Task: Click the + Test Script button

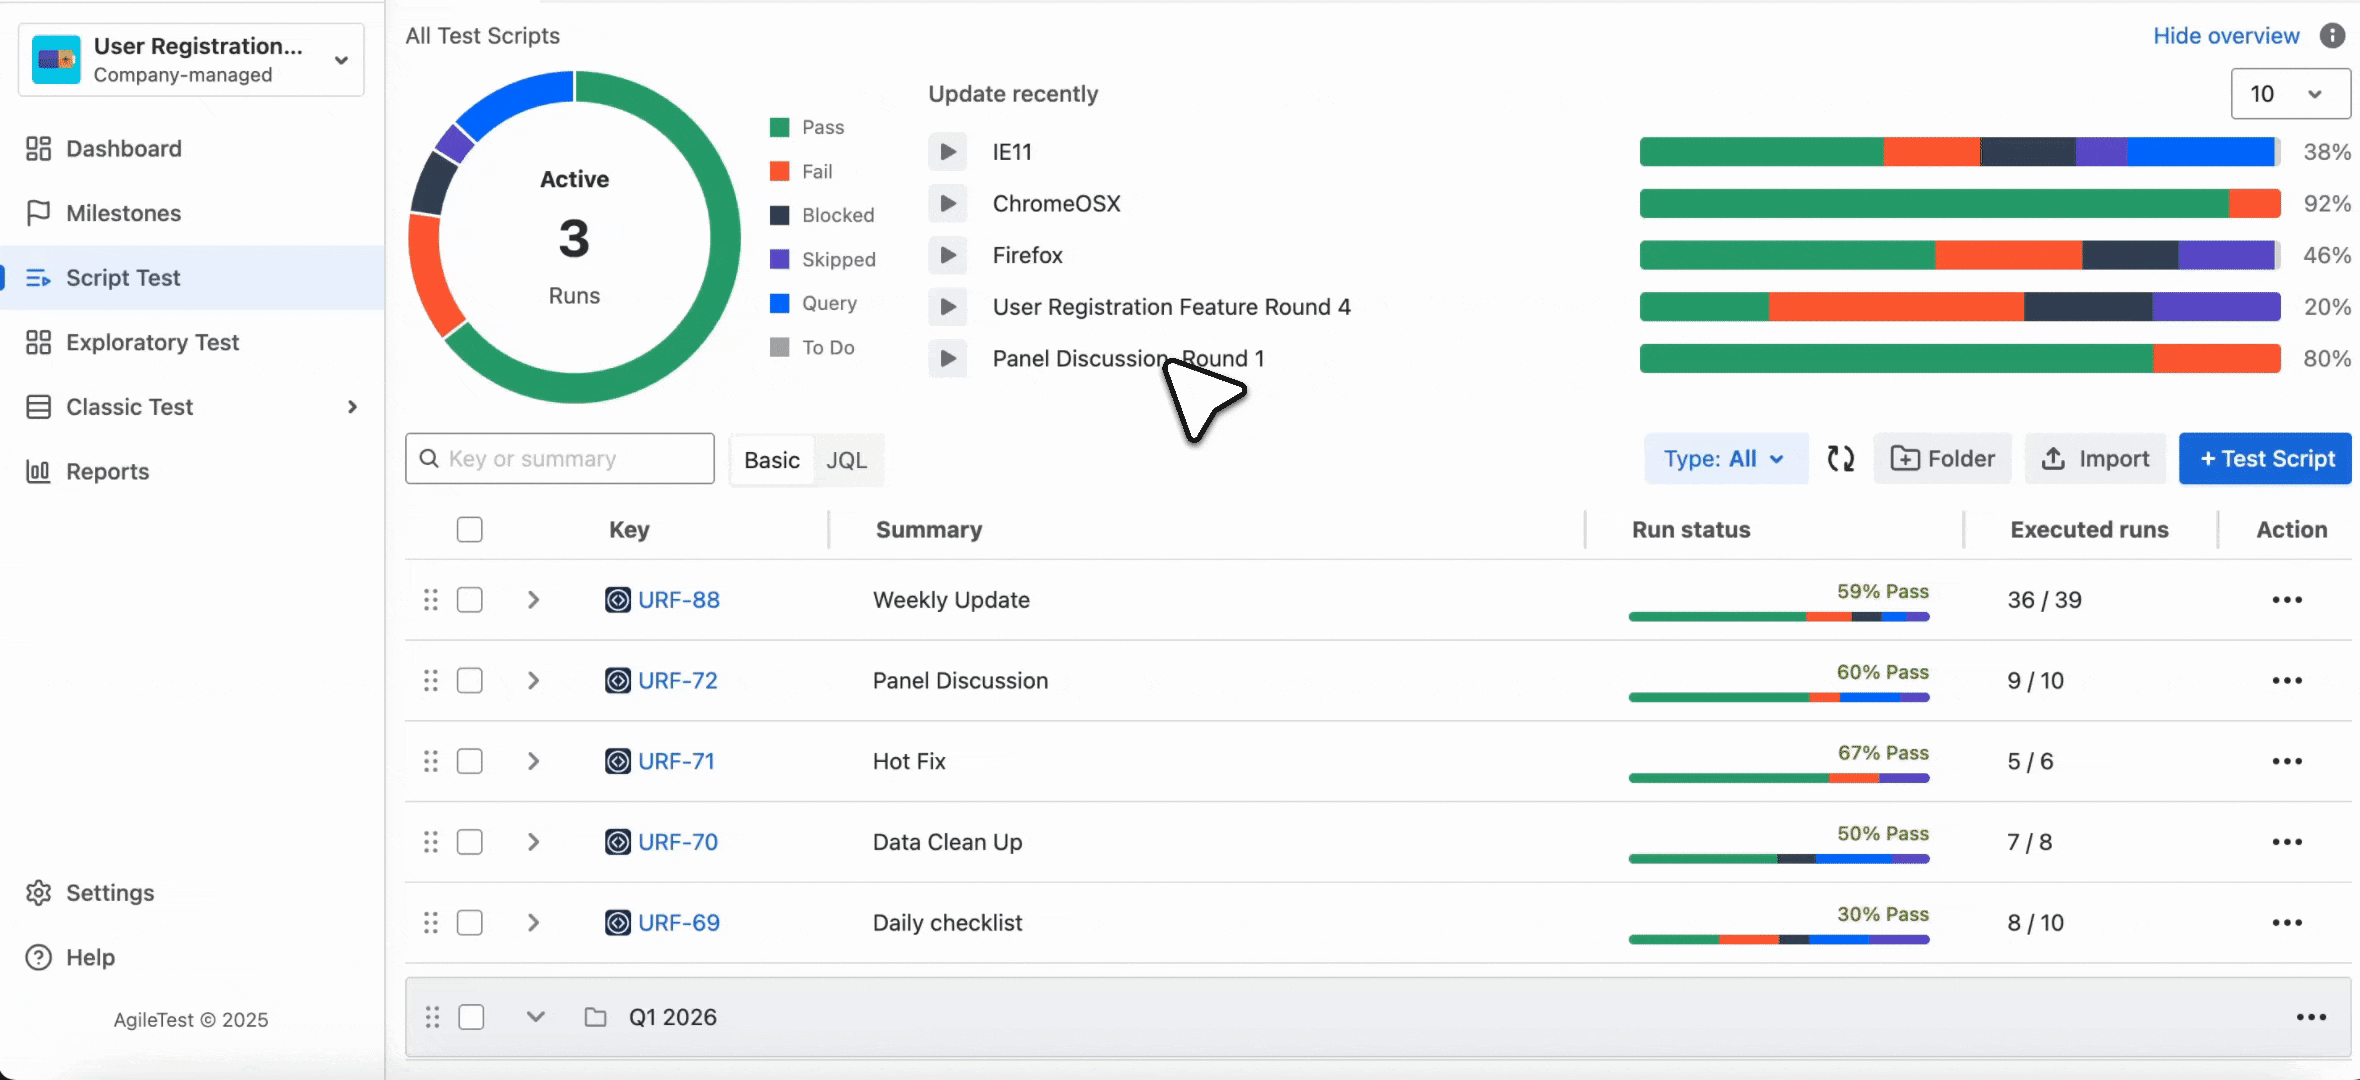Action: pyautogui.click(x=2265, y=459)
